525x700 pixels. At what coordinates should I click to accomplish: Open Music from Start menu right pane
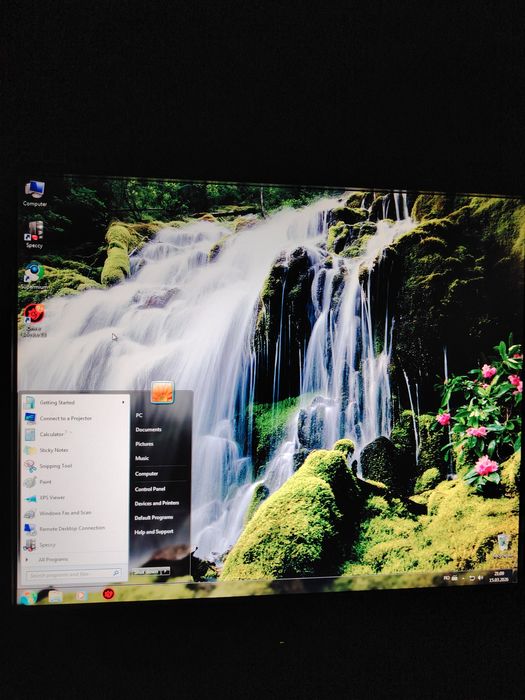coord(142,458)
